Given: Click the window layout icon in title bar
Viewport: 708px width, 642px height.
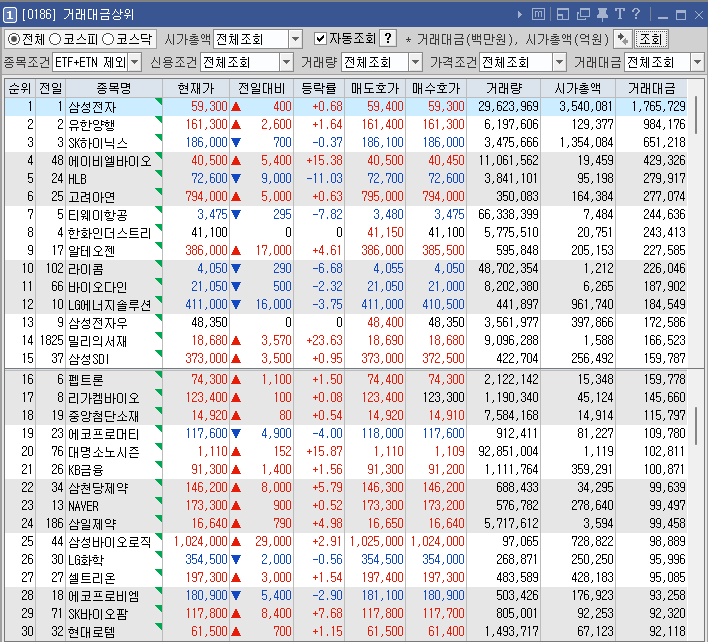Looking at the screenshot, I should pos(563,14).
